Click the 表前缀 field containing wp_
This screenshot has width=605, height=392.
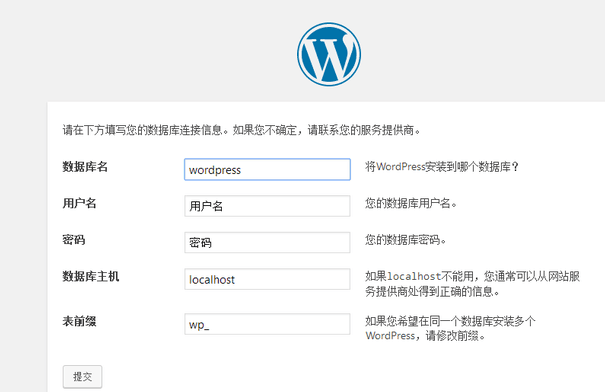267,324
